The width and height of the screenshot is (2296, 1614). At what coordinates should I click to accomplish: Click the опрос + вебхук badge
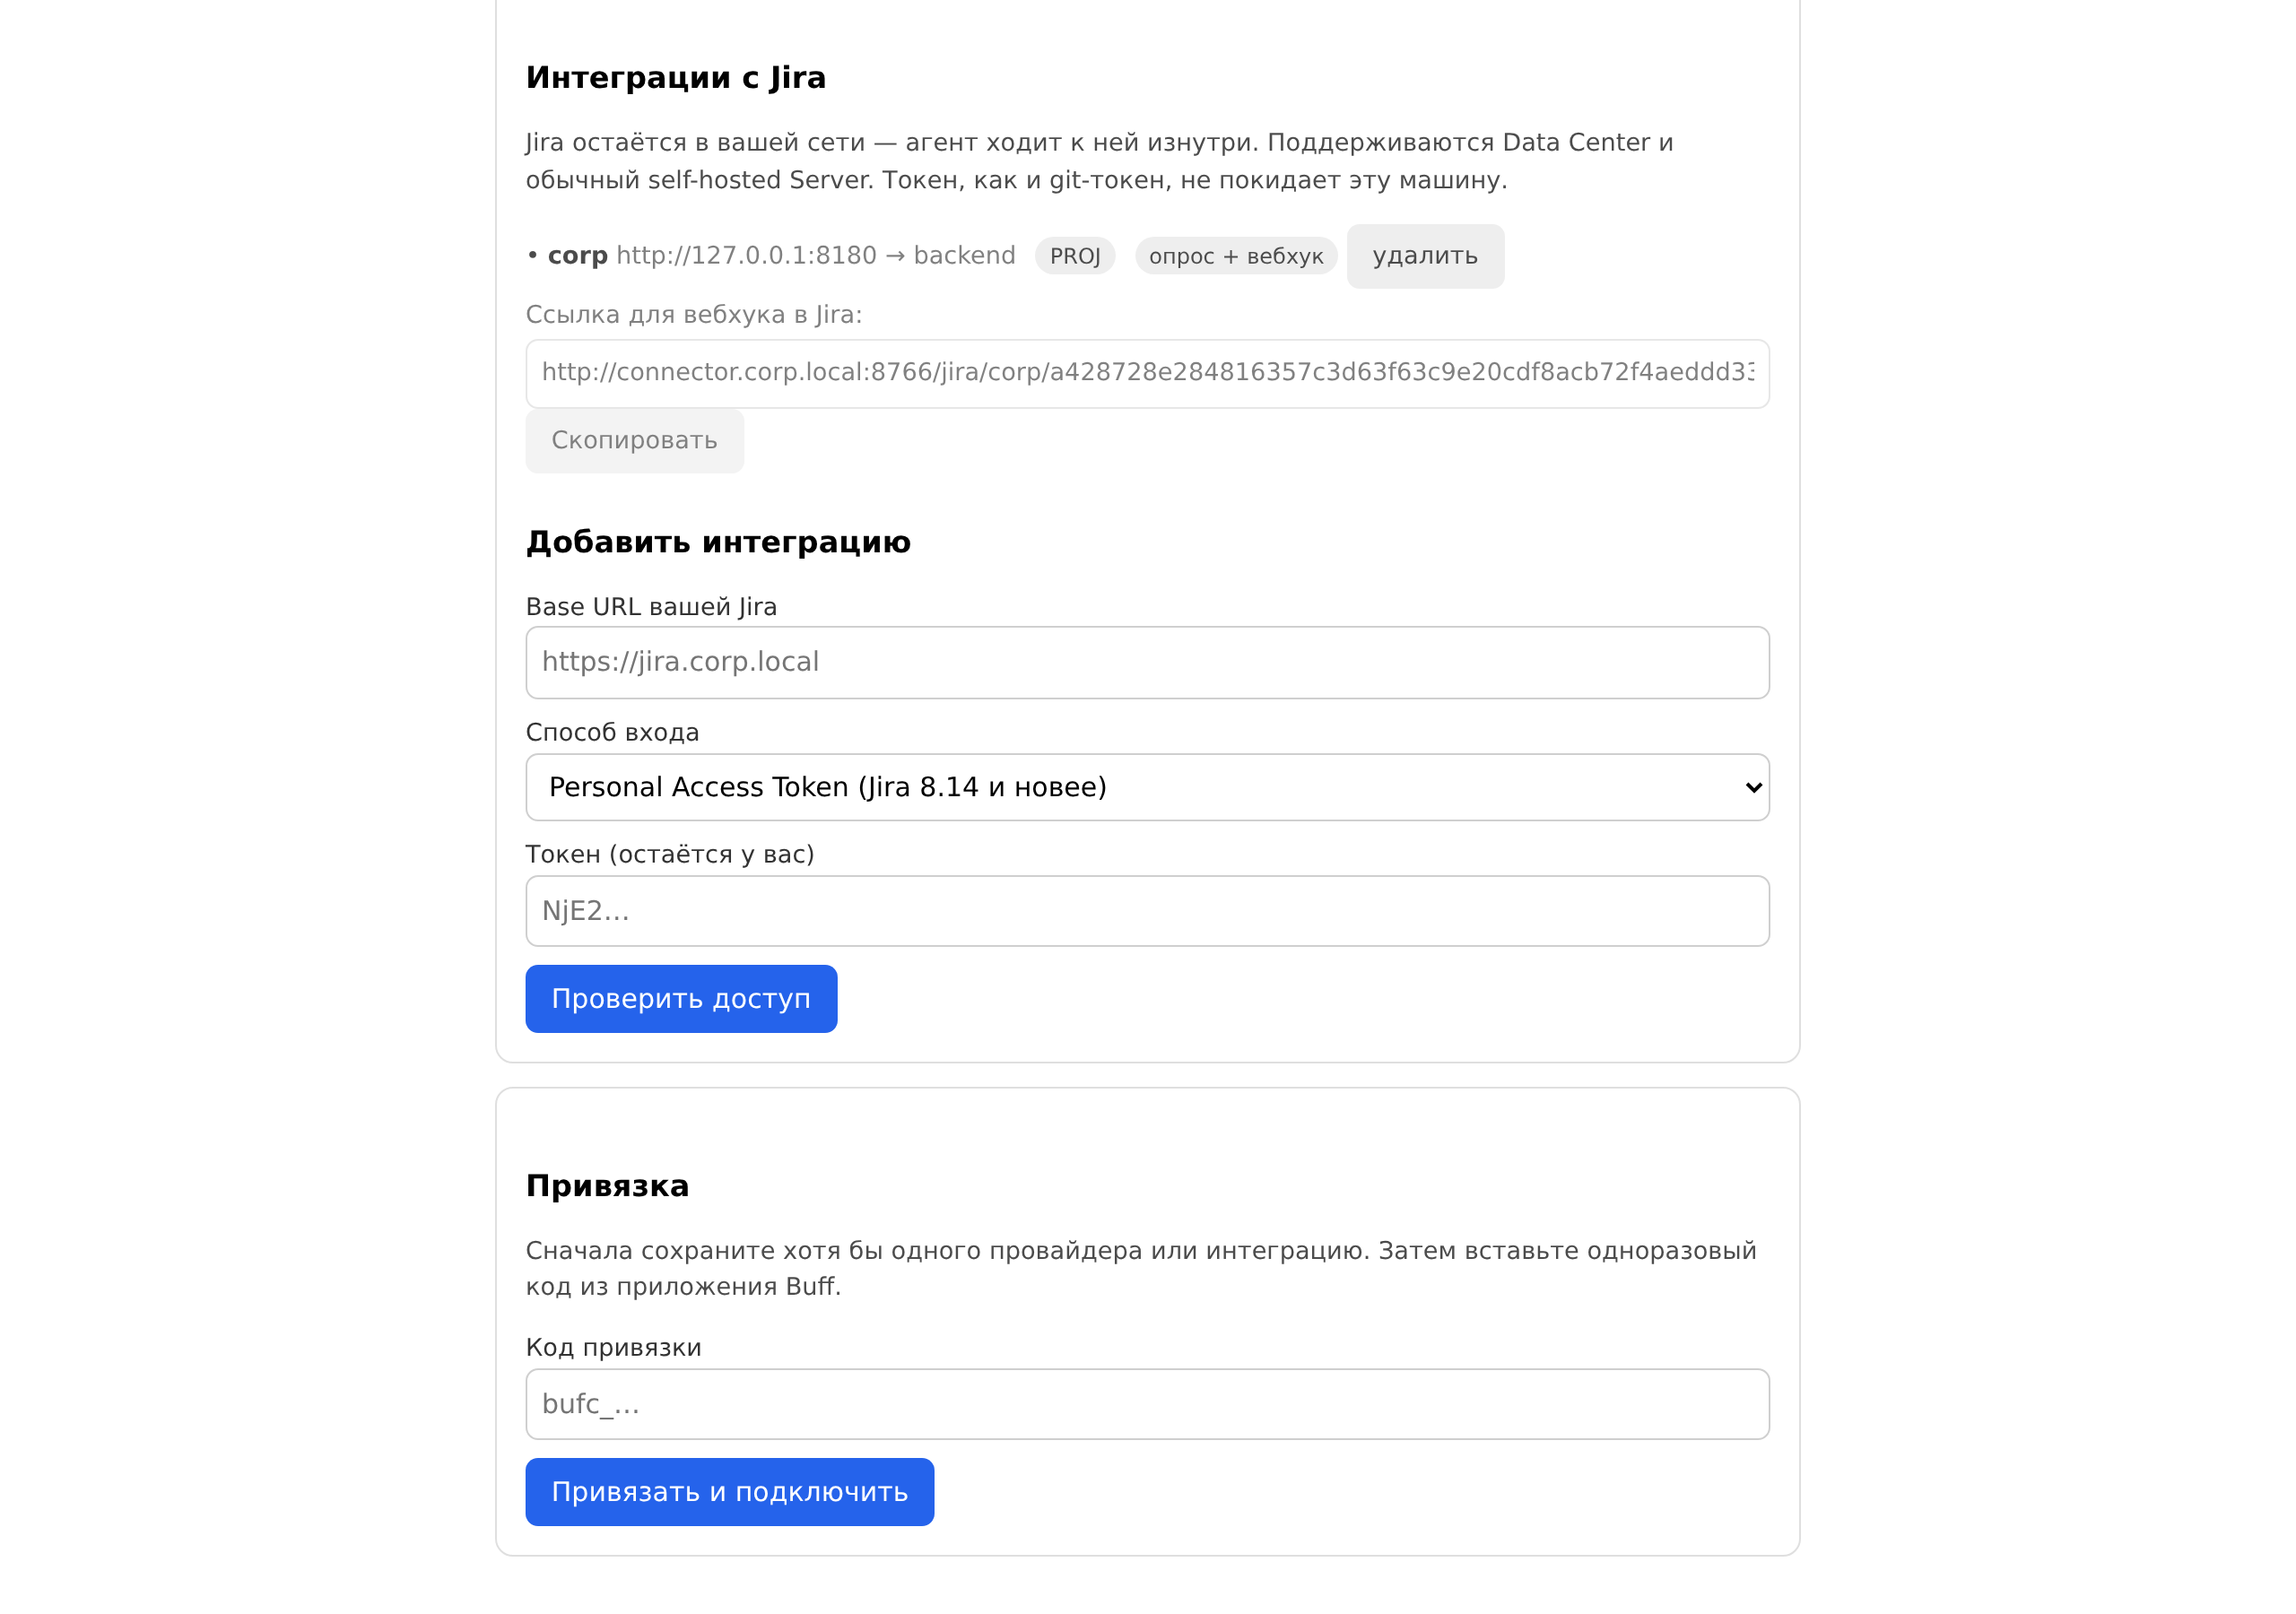(1236, 256)
